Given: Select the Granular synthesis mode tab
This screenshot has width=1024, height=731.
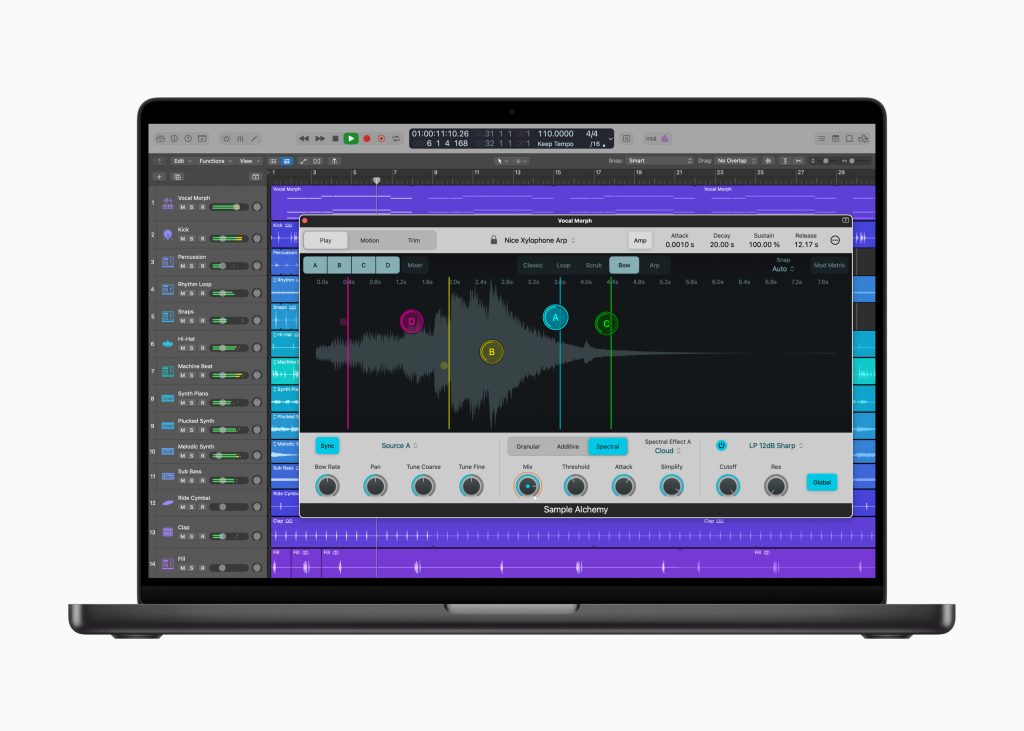Looking at the screenshot, I should pos(528,447).
